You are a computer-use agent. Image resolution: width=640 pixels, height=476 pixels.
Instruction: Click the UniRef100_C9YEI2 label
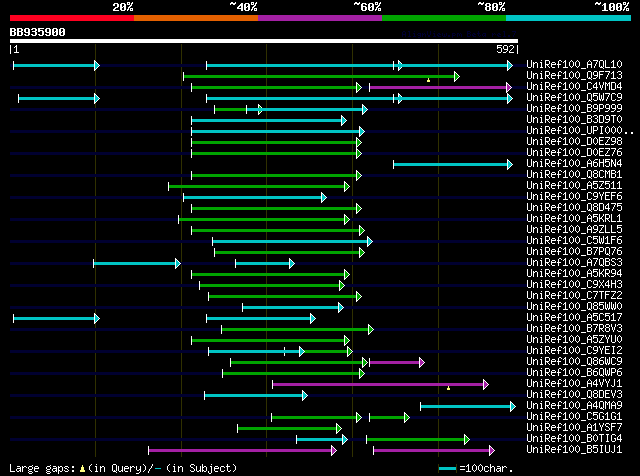click(x=574, y=351)
